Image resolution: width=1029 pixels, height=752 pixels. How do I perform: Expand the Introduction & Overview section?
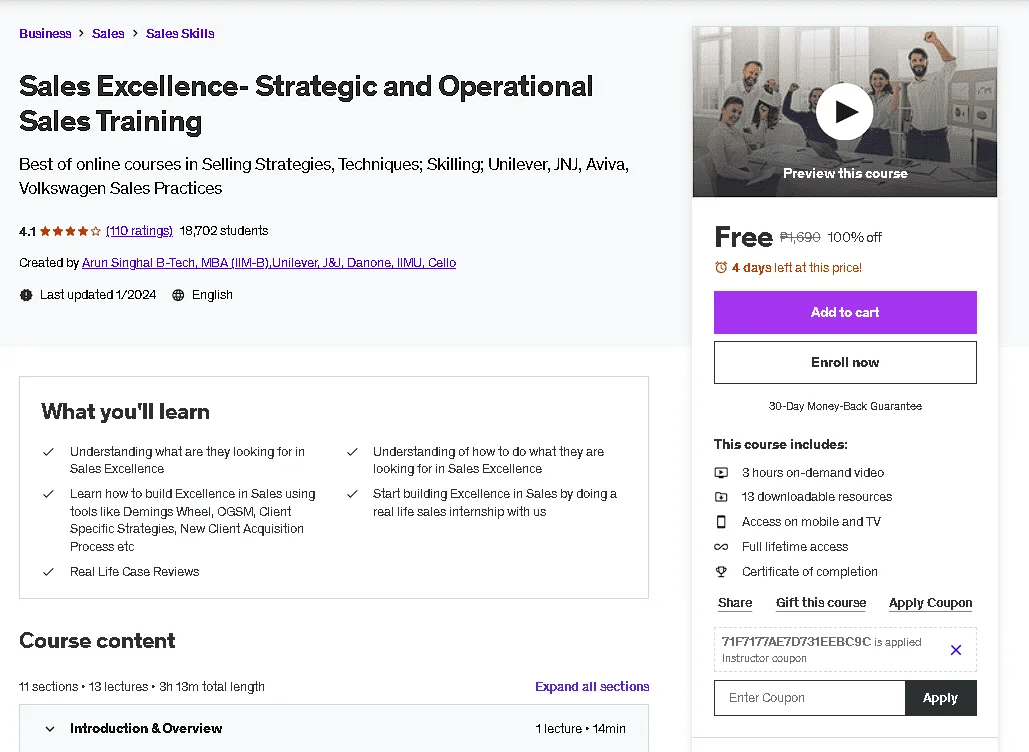[333, 728]
